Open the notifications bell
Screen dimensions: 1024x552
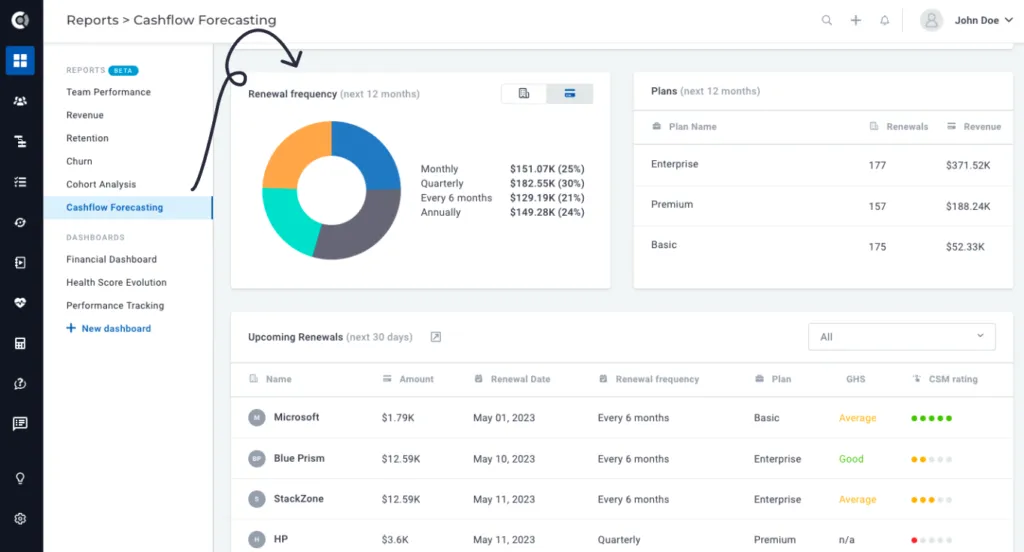pyautogui.click(x=884, y=20)
